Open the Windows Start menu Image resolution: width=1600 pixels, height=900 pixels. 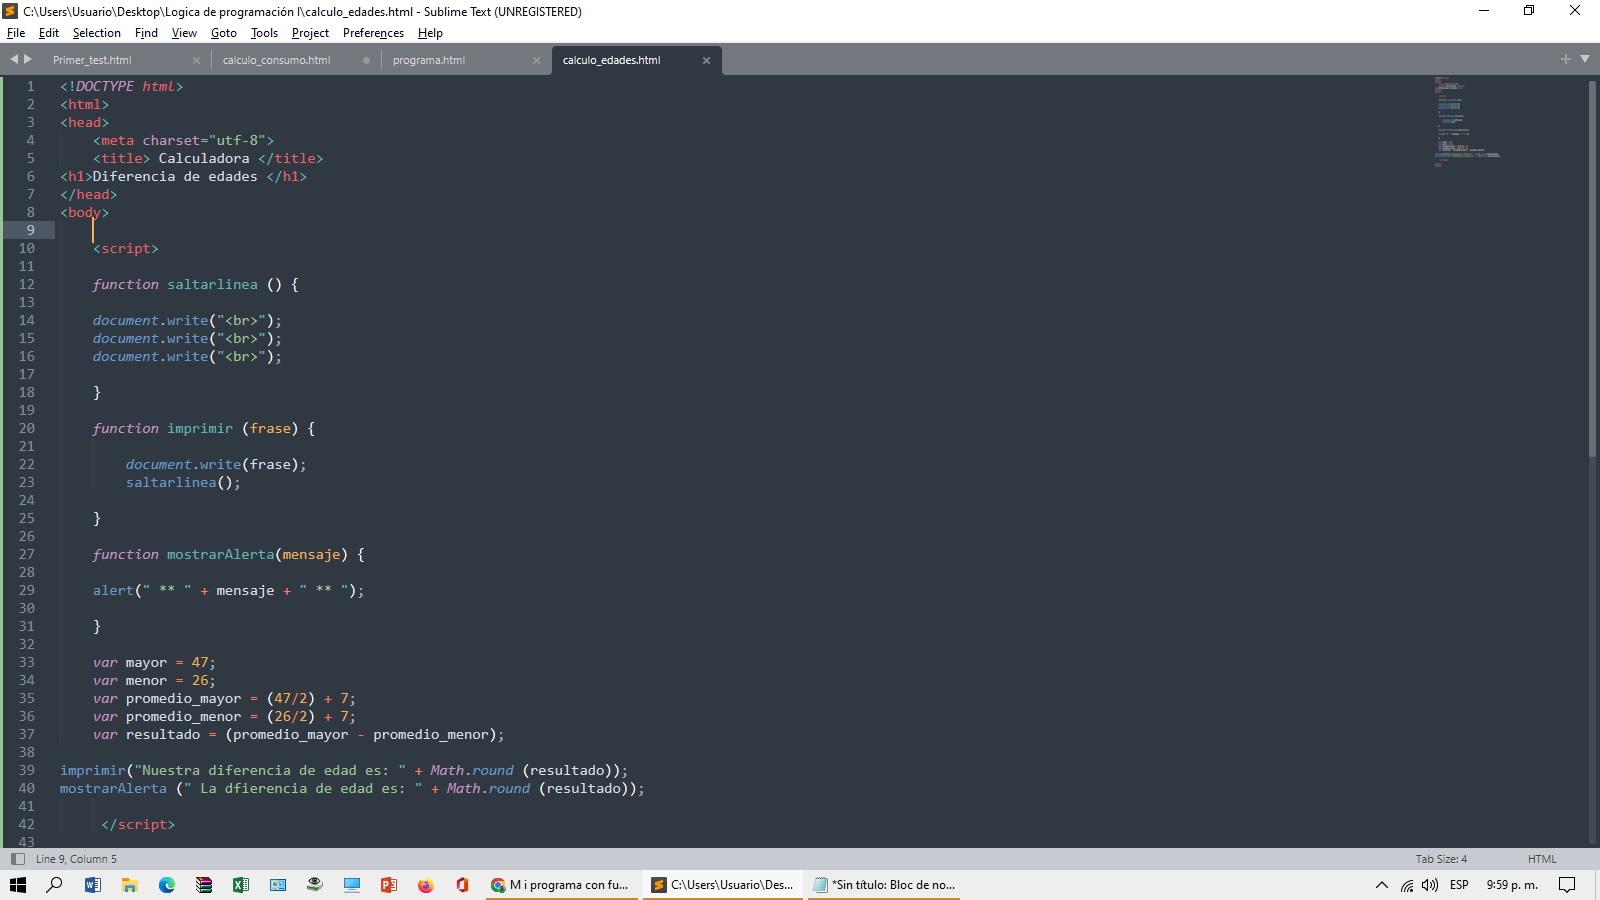(18, 885)
